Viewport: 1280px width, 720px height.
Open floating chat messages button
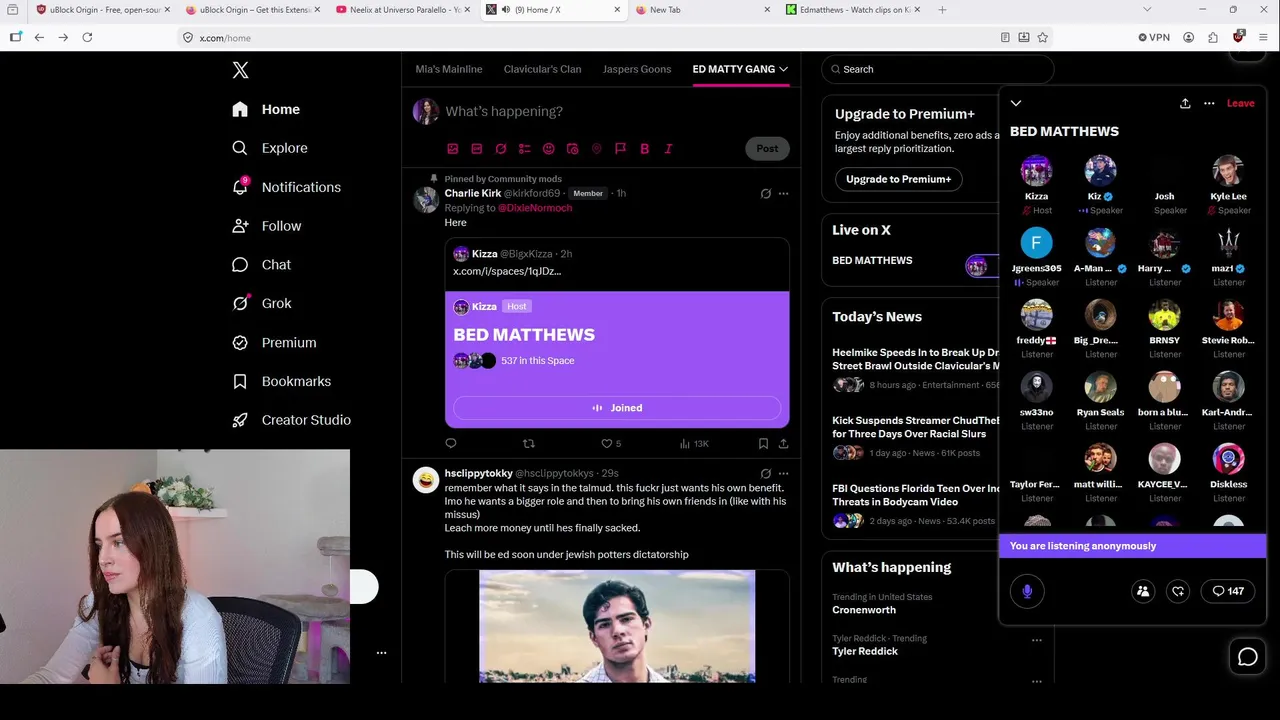coord(1247,657)
